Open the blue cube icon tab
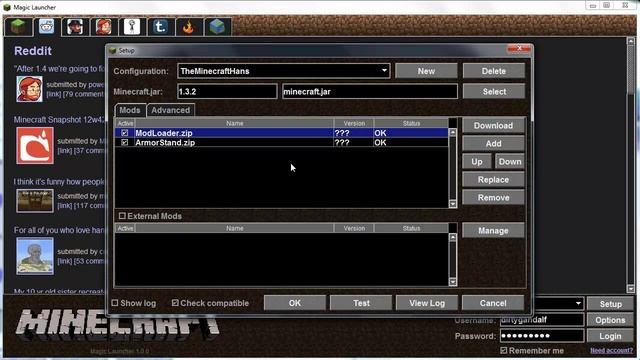Viewport: 640px width, 360px height. click(x=217, y=27)
